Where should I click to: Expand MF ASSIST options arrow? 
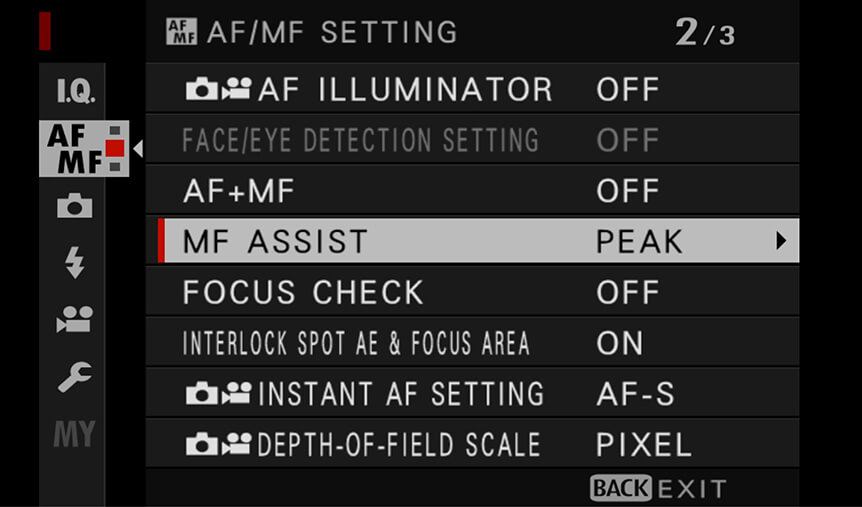click(781, 241)
